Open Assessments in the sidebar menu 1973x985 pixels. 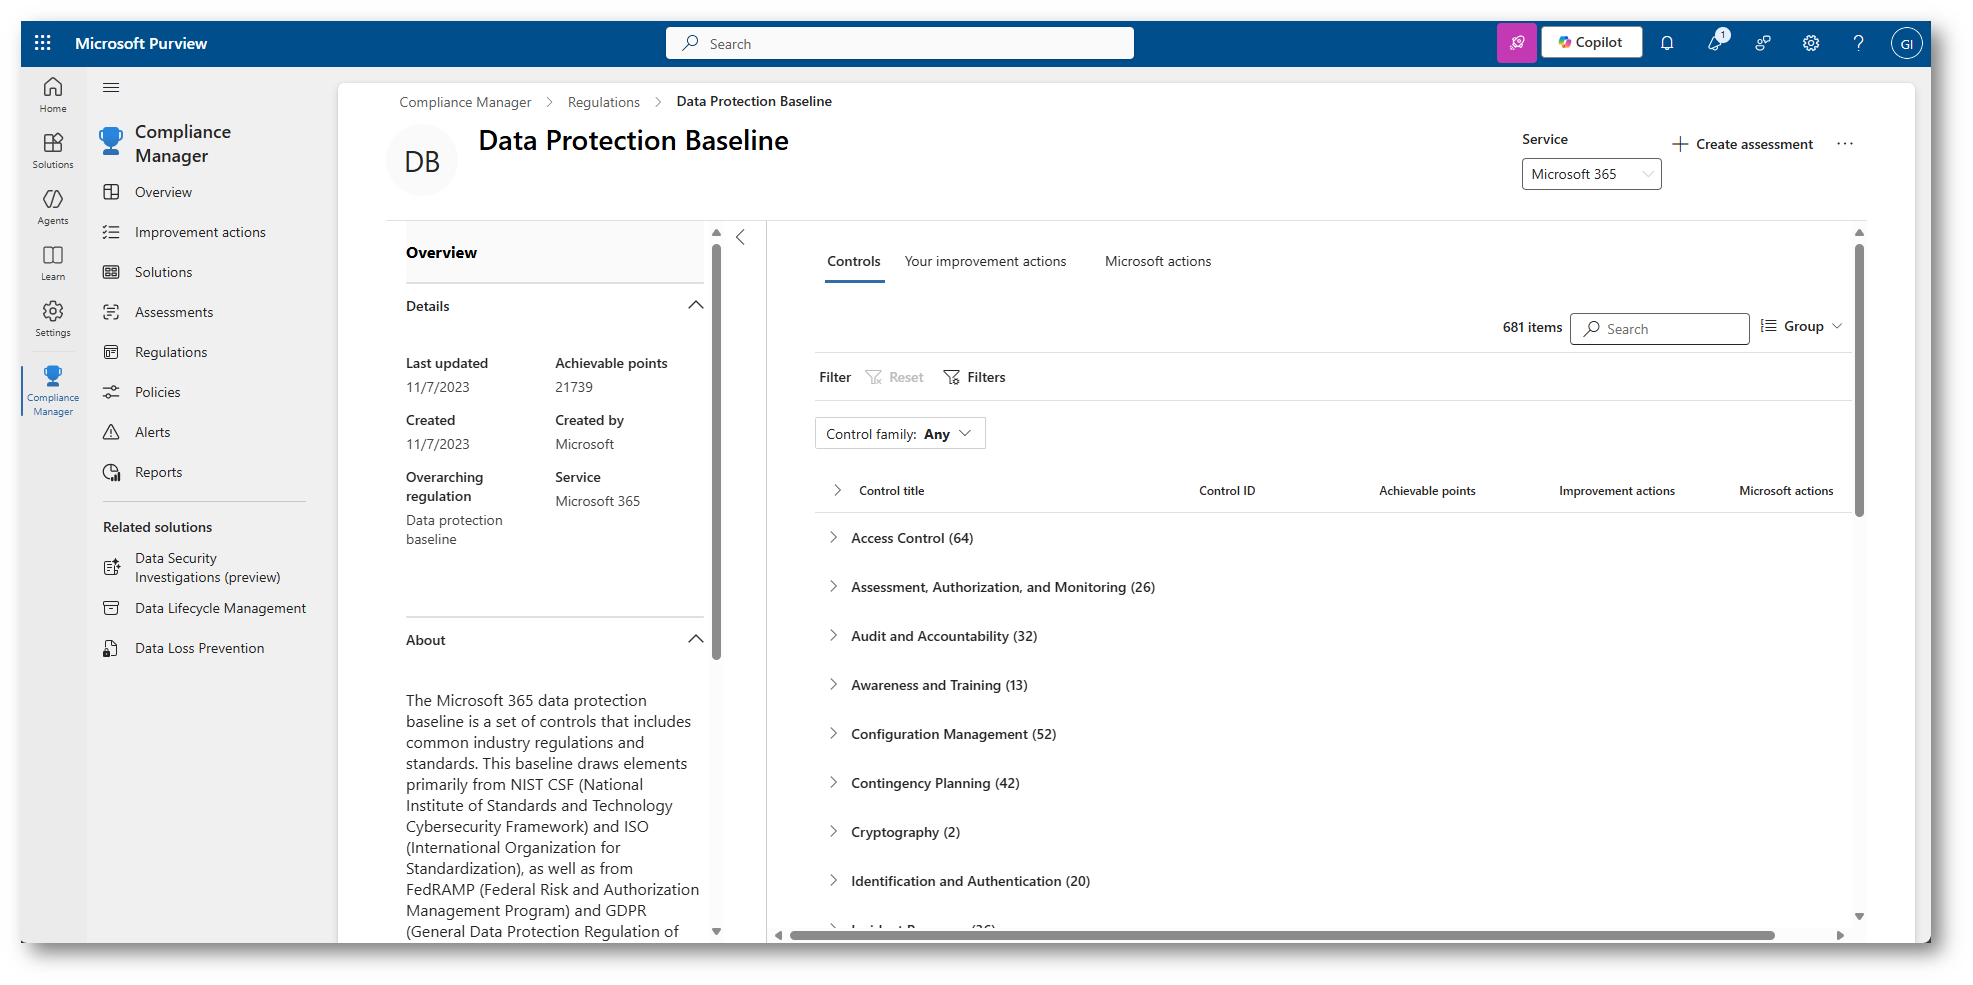click(174, 312)
